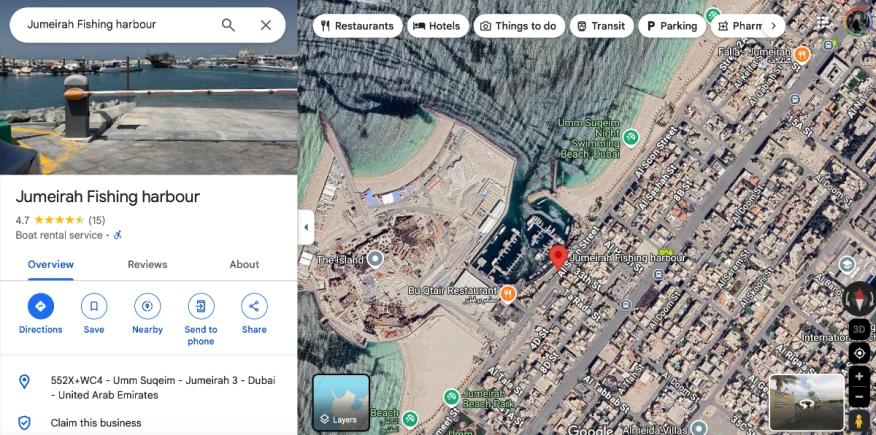Click the claim business shield icon

tap(24, 423)
